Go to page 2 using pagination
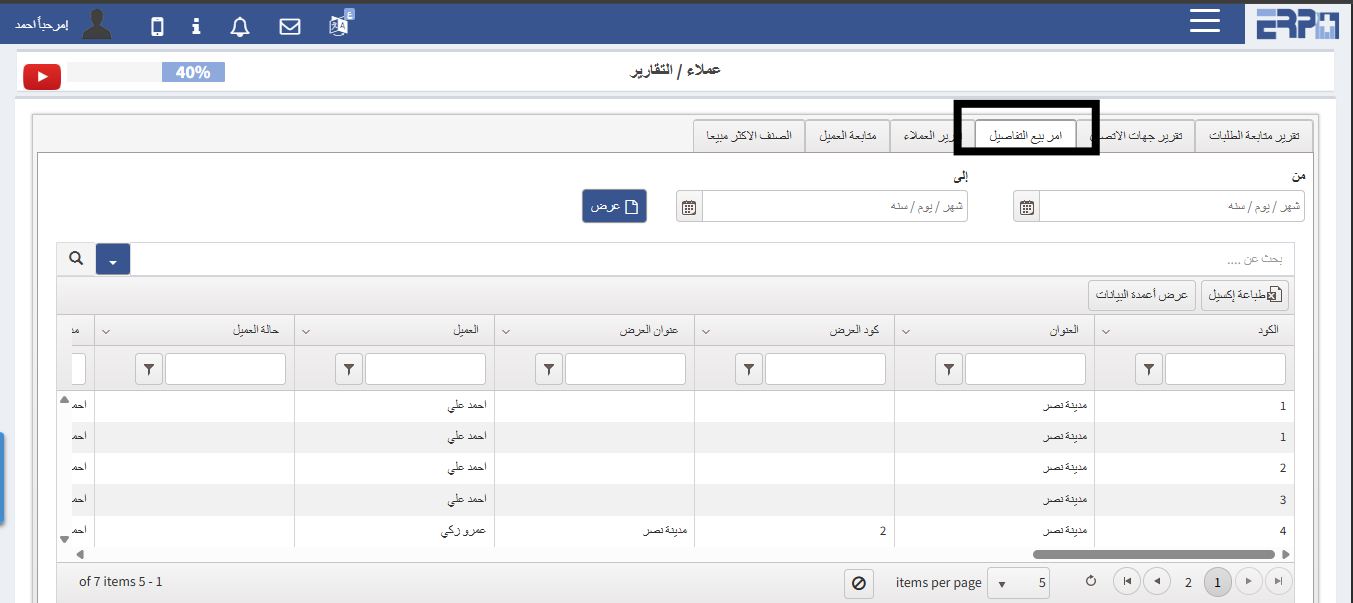 [x=1187, y=581]
